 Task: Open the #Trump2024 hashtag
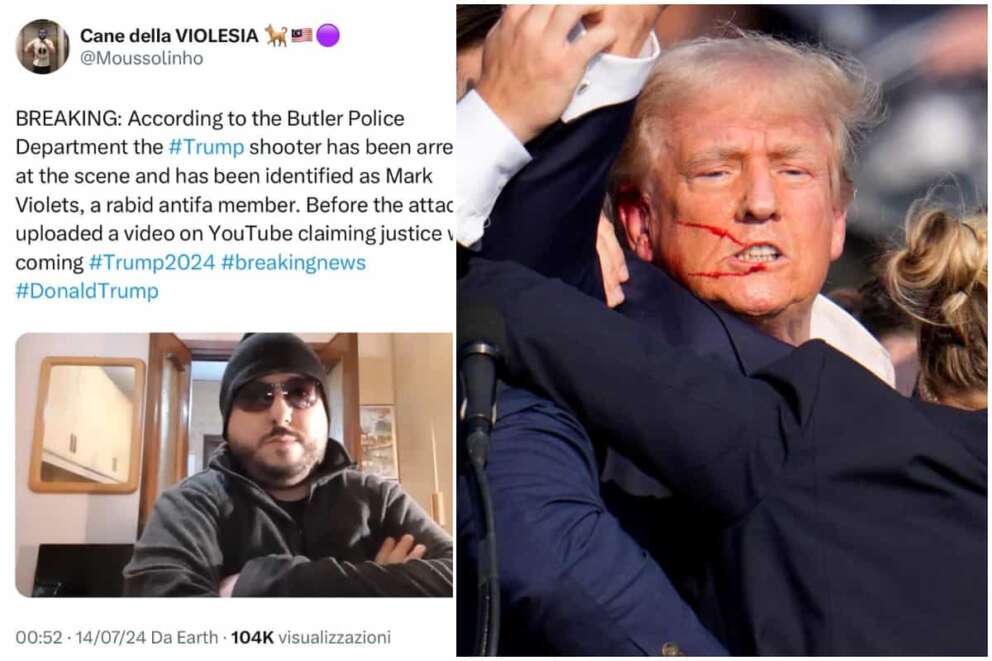coord(152,262)
